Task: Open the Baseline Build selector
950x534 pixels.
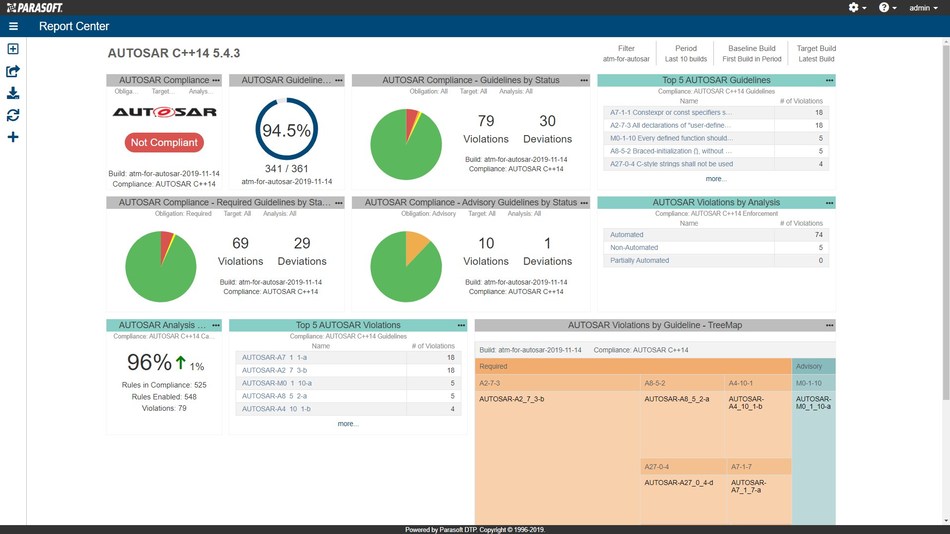Action: 752,53
